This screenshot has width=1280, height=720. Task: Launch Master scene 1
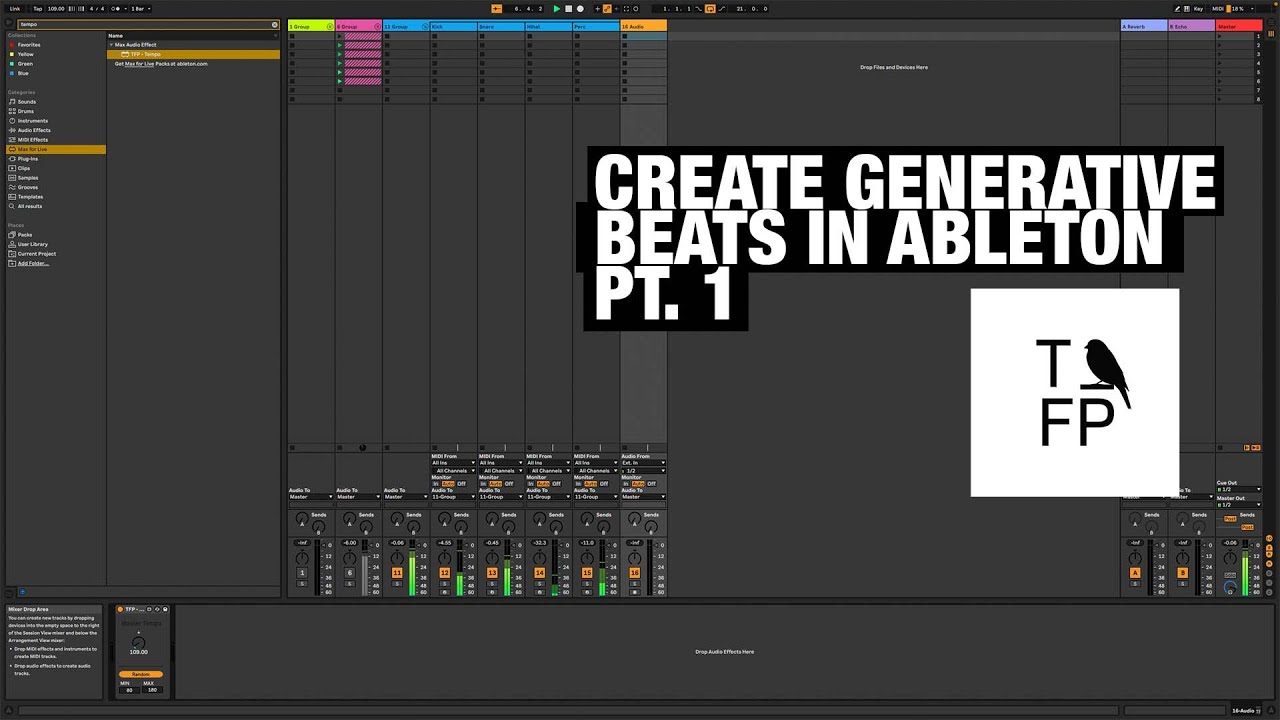click(x=1222, y=36)
